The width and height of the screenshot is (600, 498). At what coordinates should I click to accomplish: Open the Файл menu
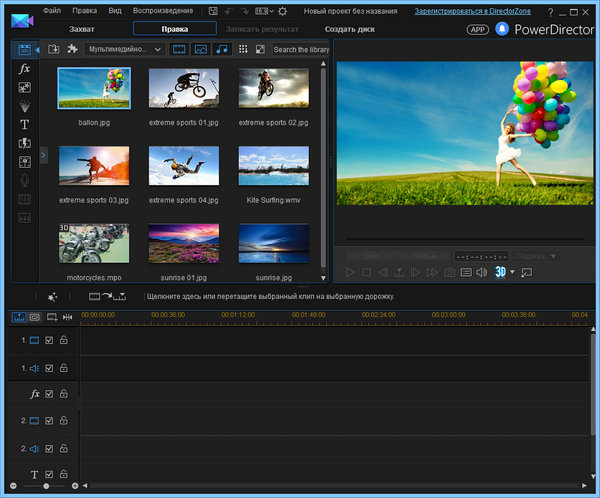tap(52, 10)
